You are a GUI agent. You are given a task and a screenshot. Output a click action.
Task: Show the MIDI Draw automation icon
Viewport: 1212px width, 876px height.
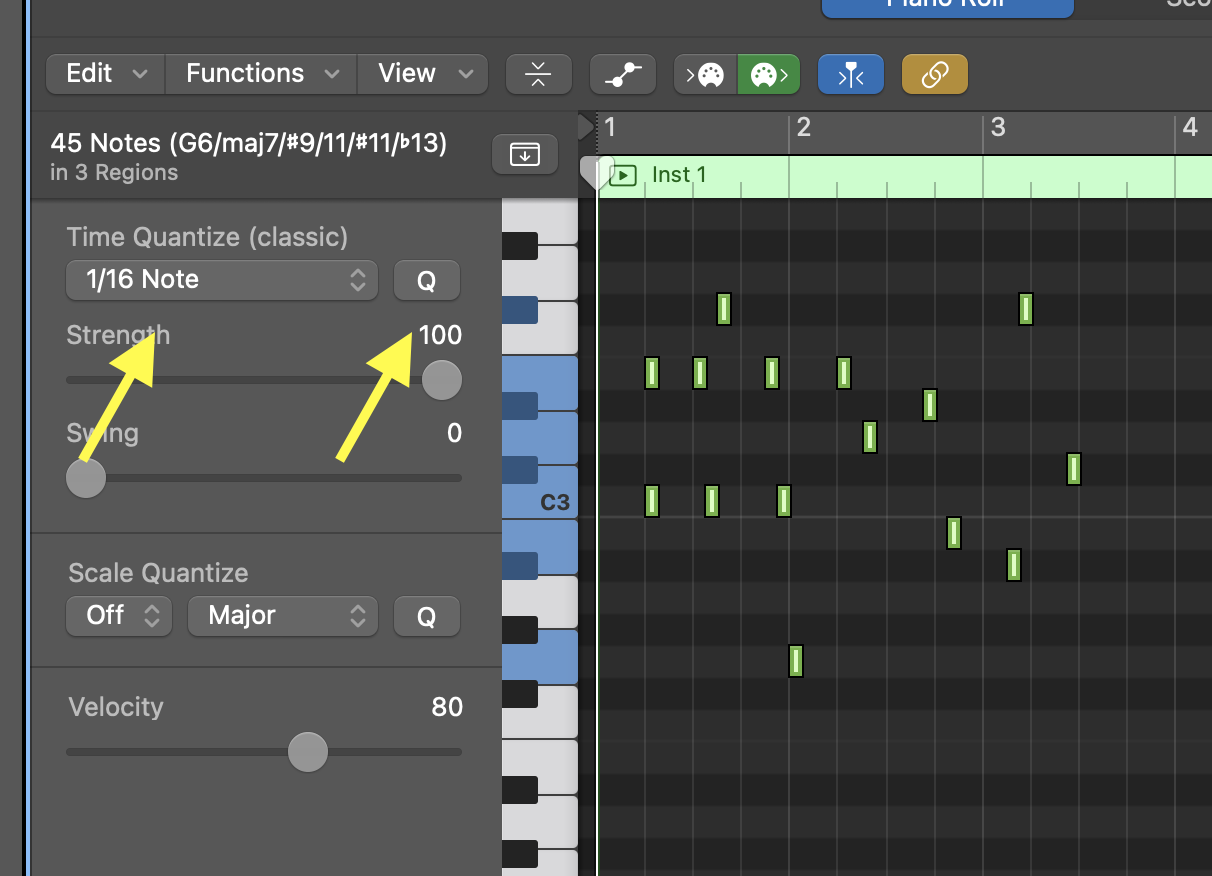tap(622, 74)
